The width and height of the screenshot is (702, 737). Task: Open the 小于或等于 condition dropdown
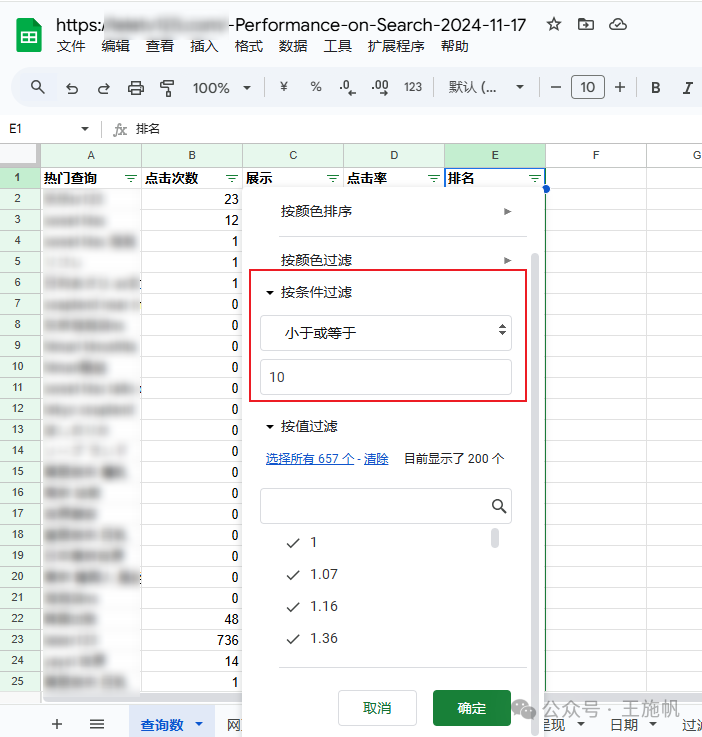(x=386, y=333)
